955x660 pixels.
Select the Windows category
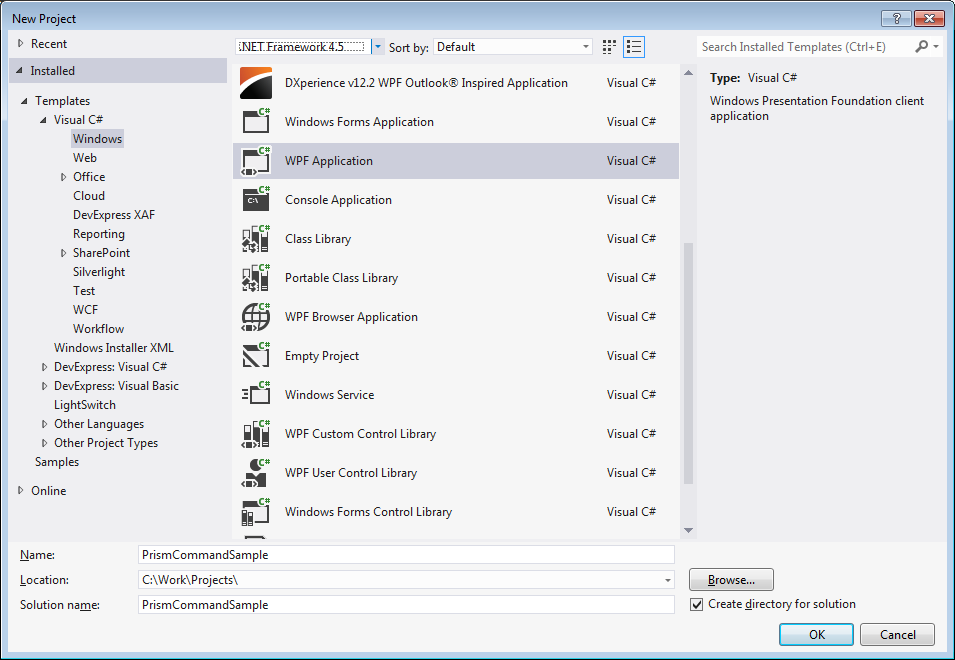coord(97,138)
